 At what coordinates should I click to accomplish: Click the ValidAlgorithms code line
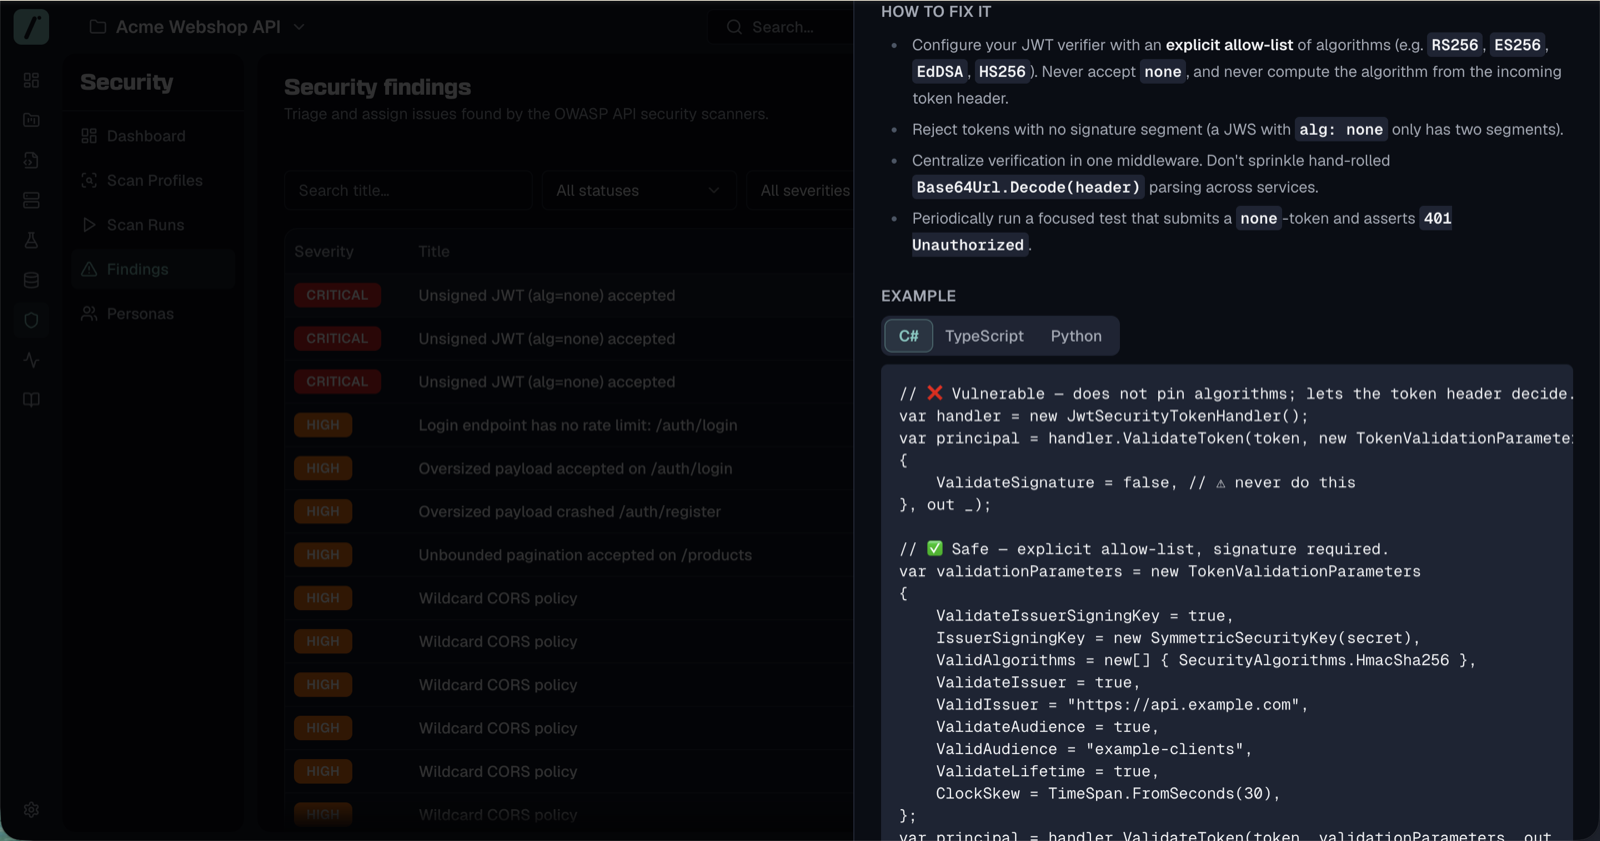tap(1206, 660)
